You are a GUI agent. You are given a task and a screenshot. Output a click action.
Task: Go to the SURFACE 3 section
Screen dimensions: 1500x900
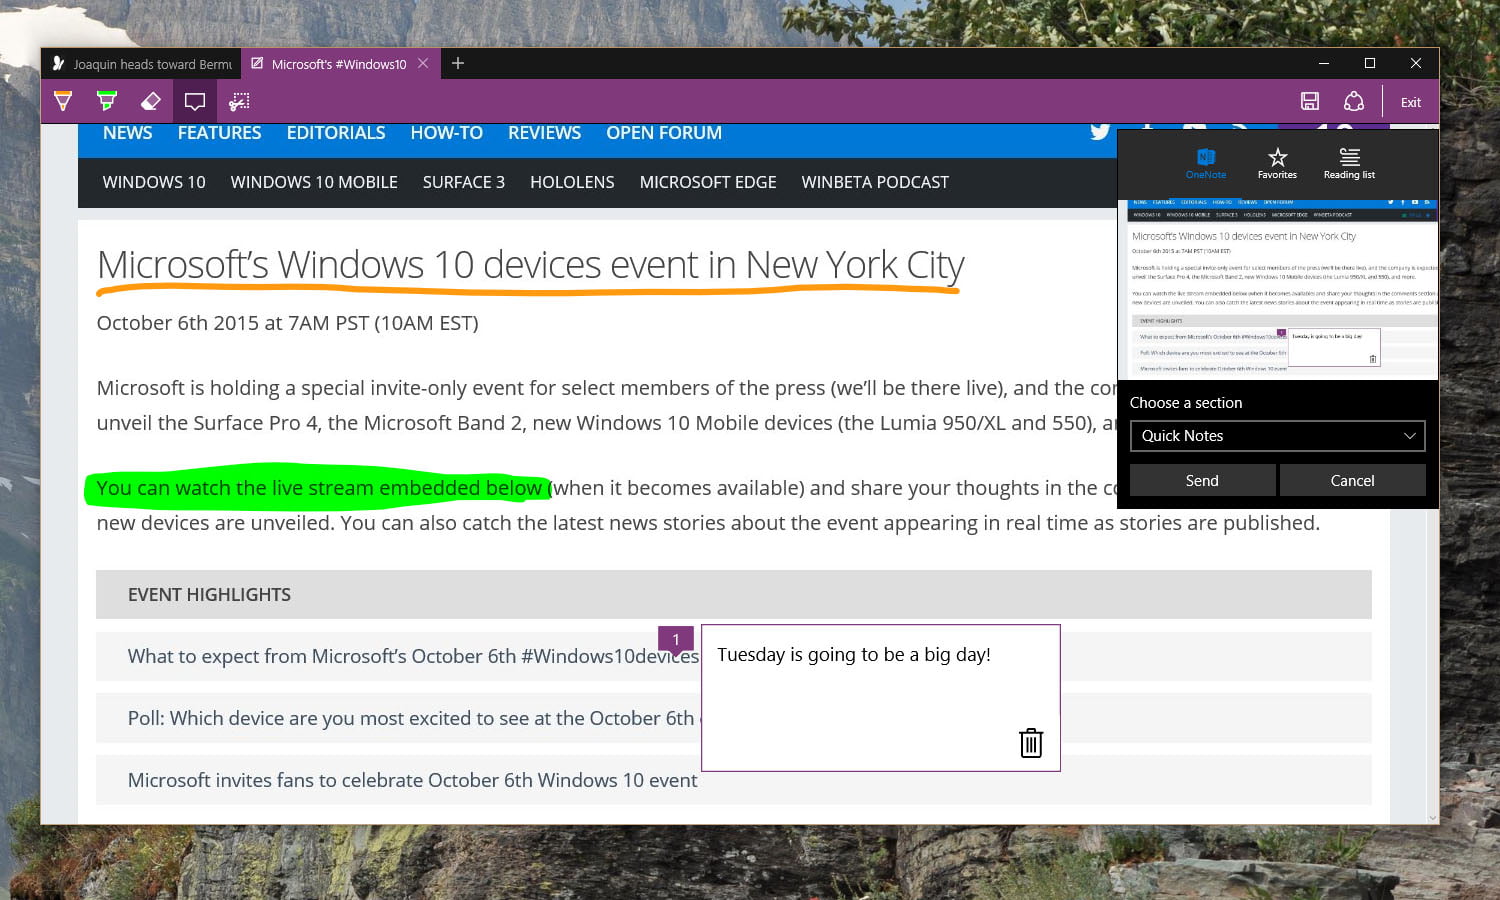pyautogui.click(x=463, y=182)
